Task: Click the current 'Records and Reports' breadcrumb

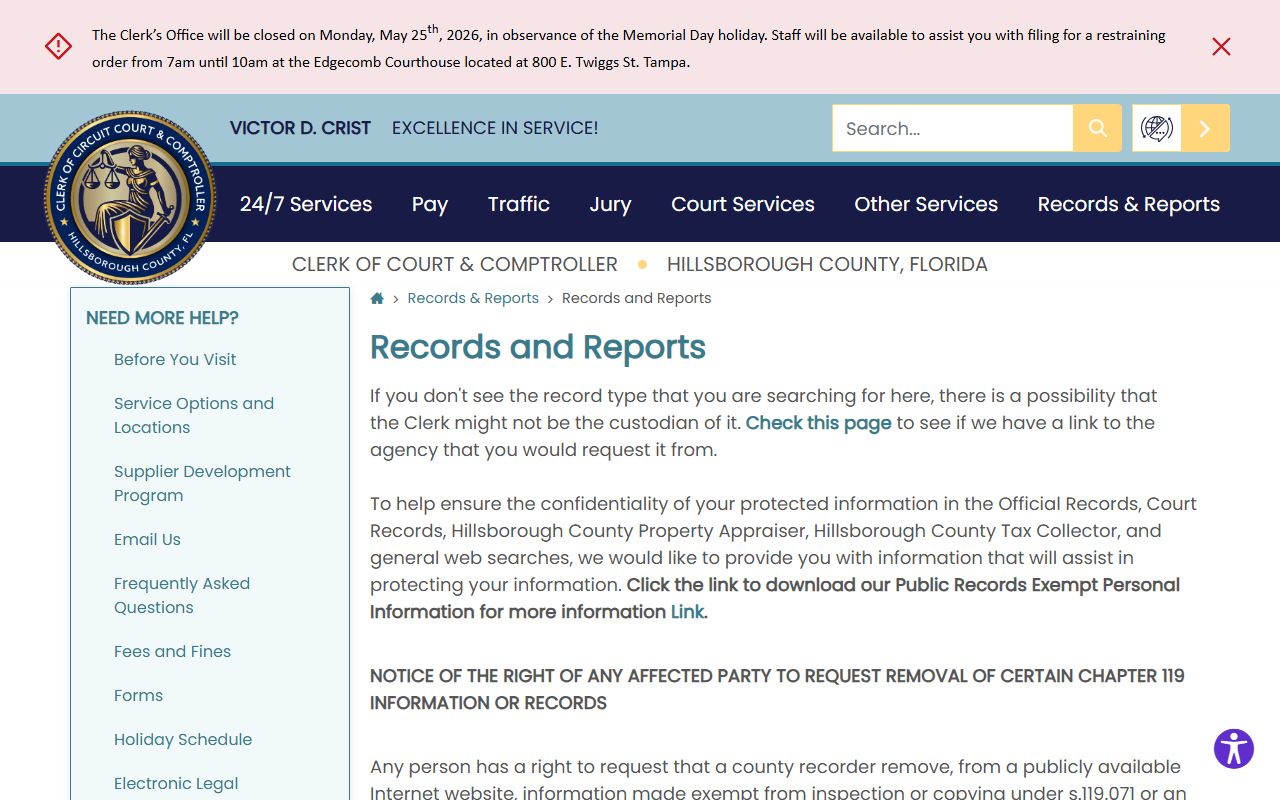Action: pos(637,298)
